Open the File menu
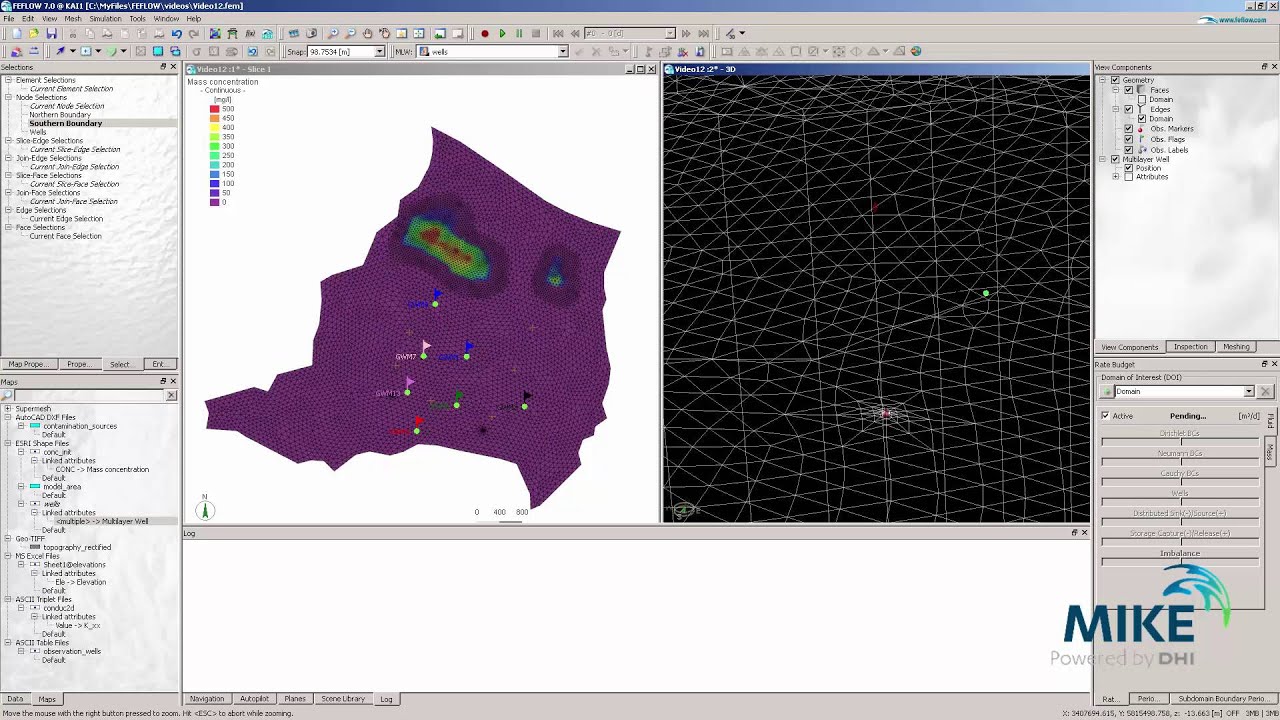 click(9, 18)
